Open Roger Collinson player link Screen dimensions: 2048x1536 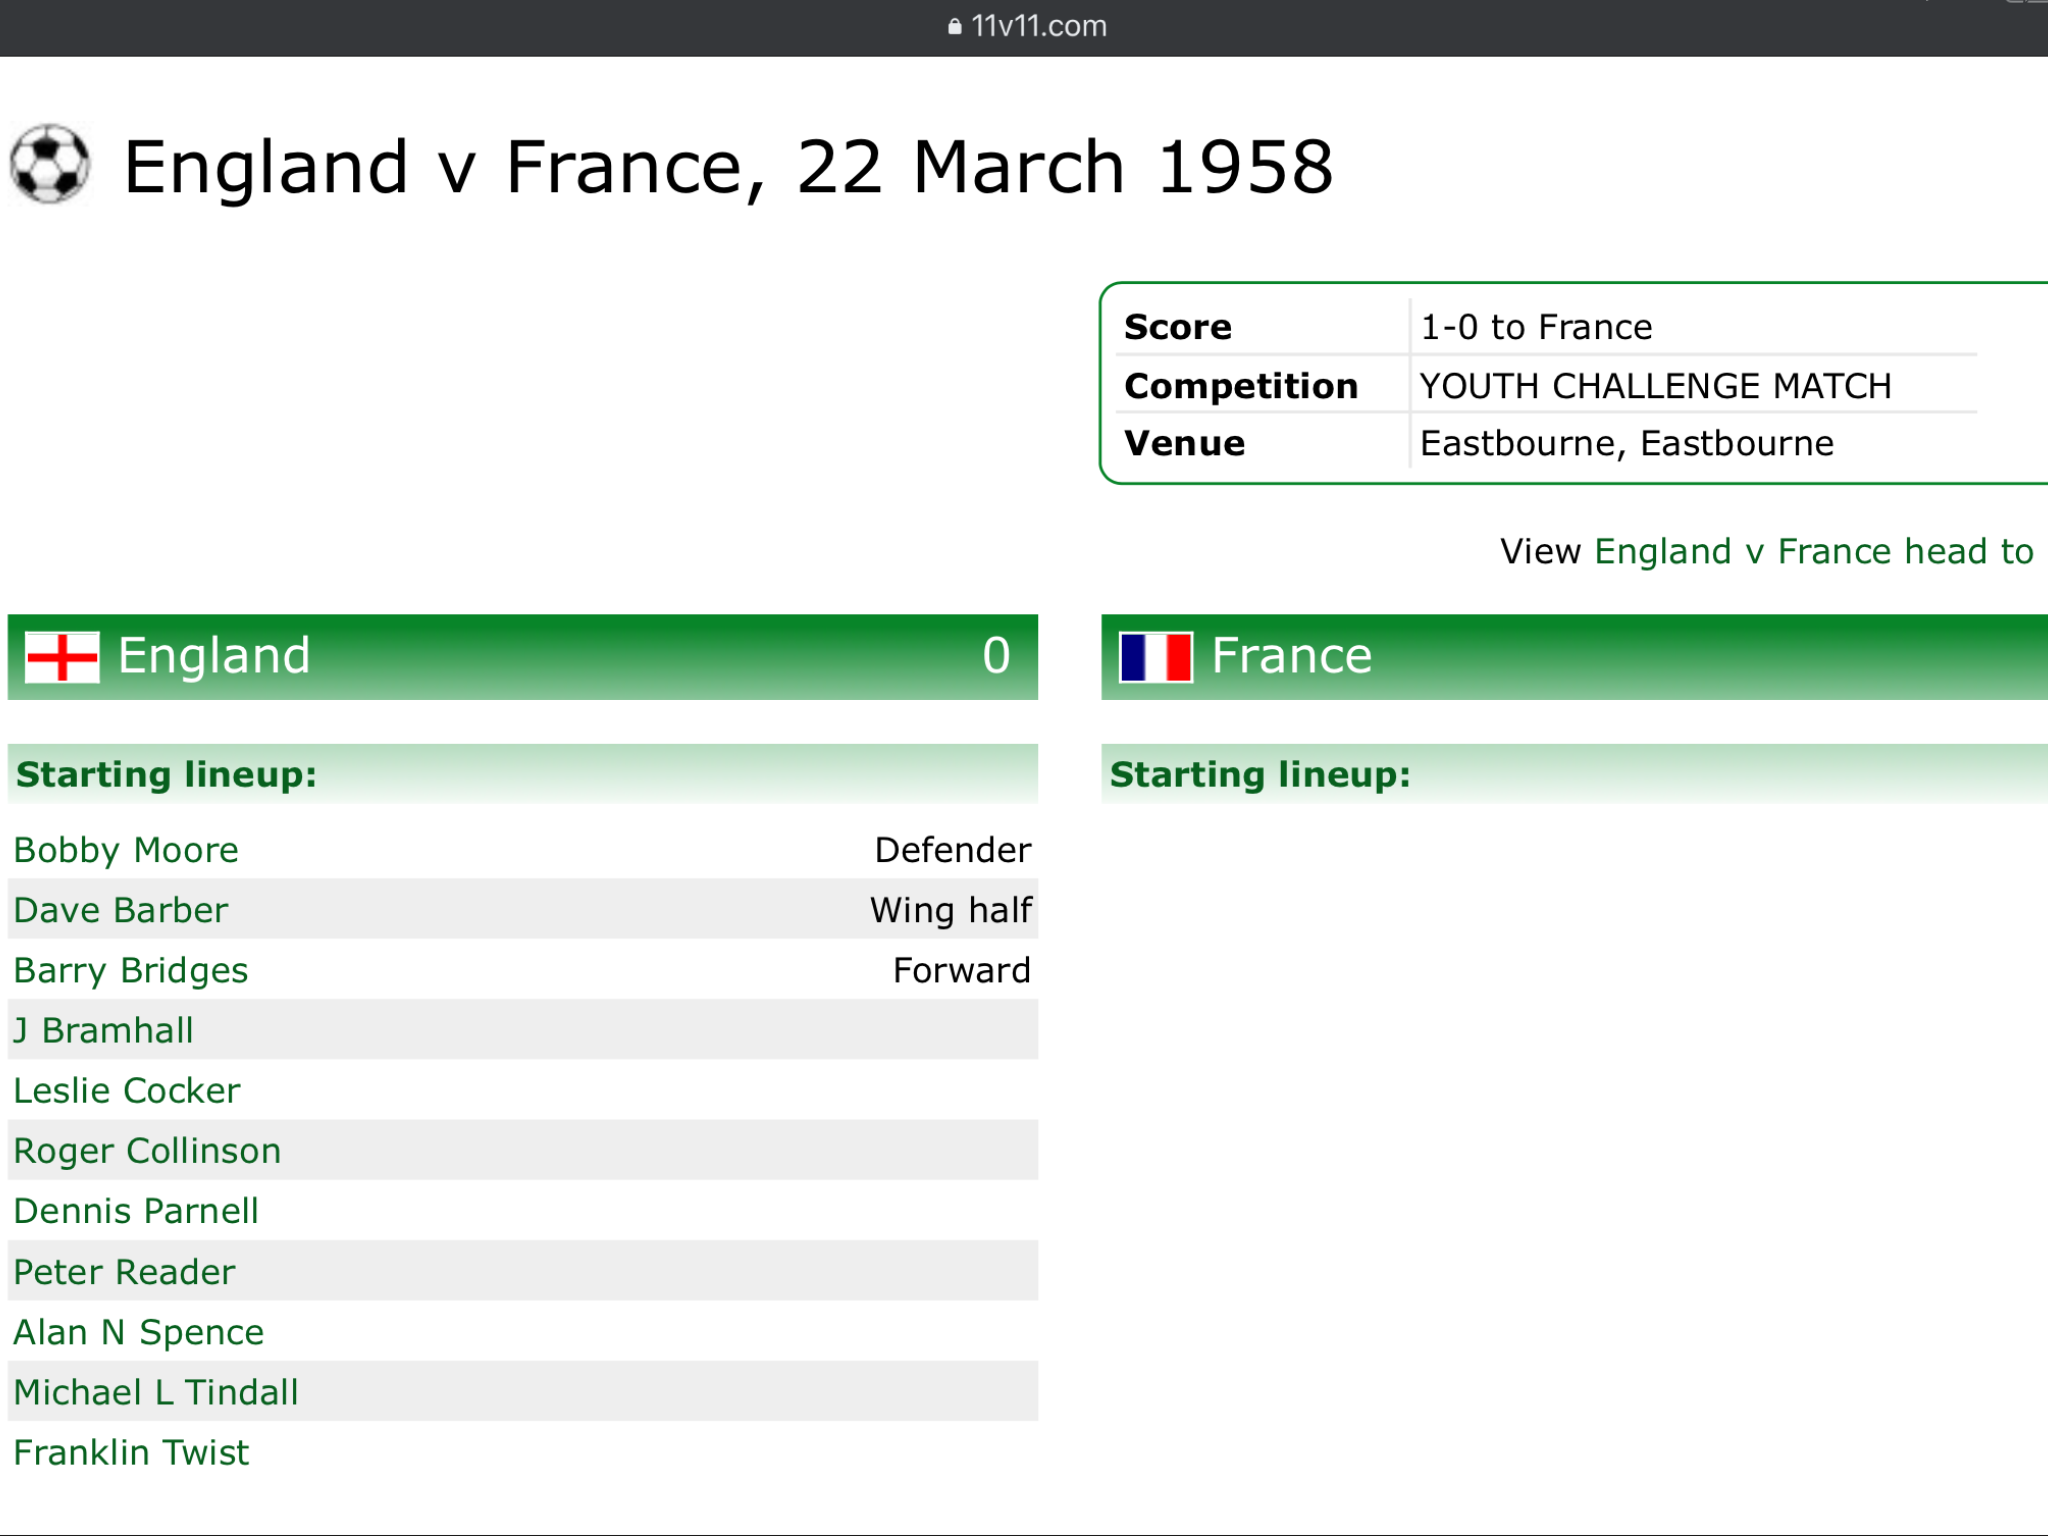click(147, 1150)
